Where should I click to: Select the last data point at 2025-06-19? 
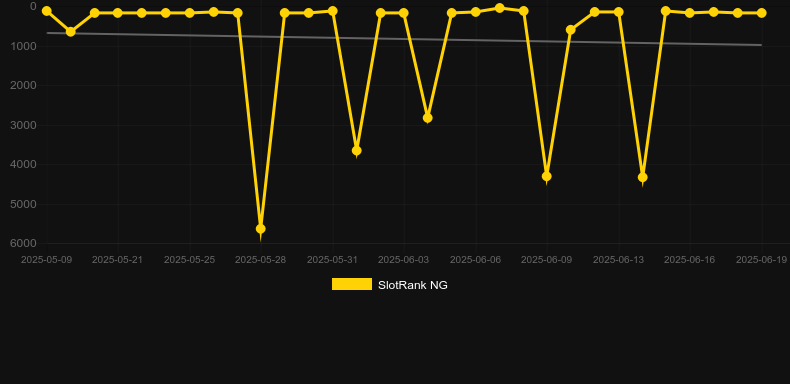(x=761, y=13)
